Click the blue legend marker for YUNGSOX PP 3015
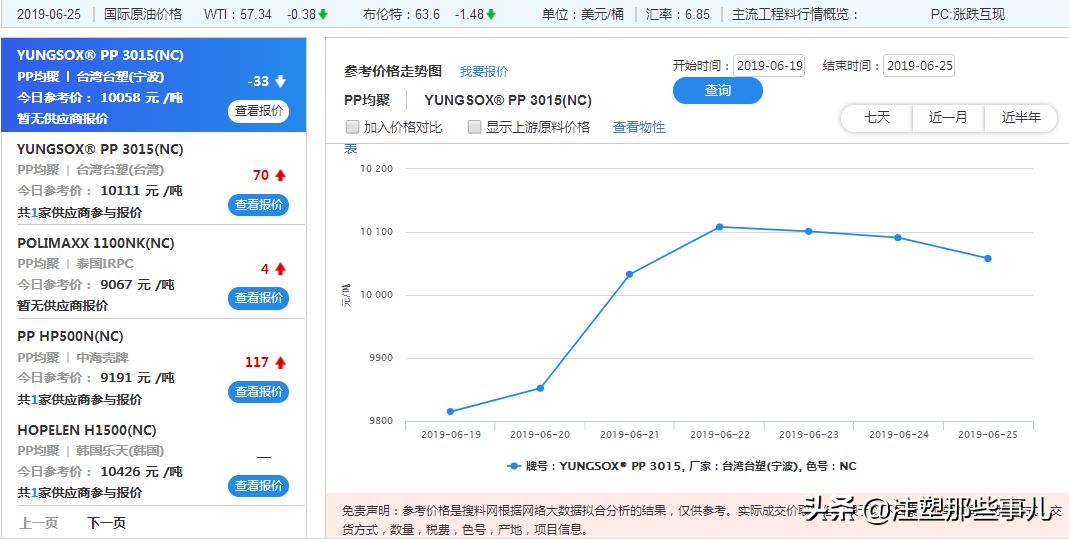The width and height of the screenshot is (1069, 539). point(515,466)
